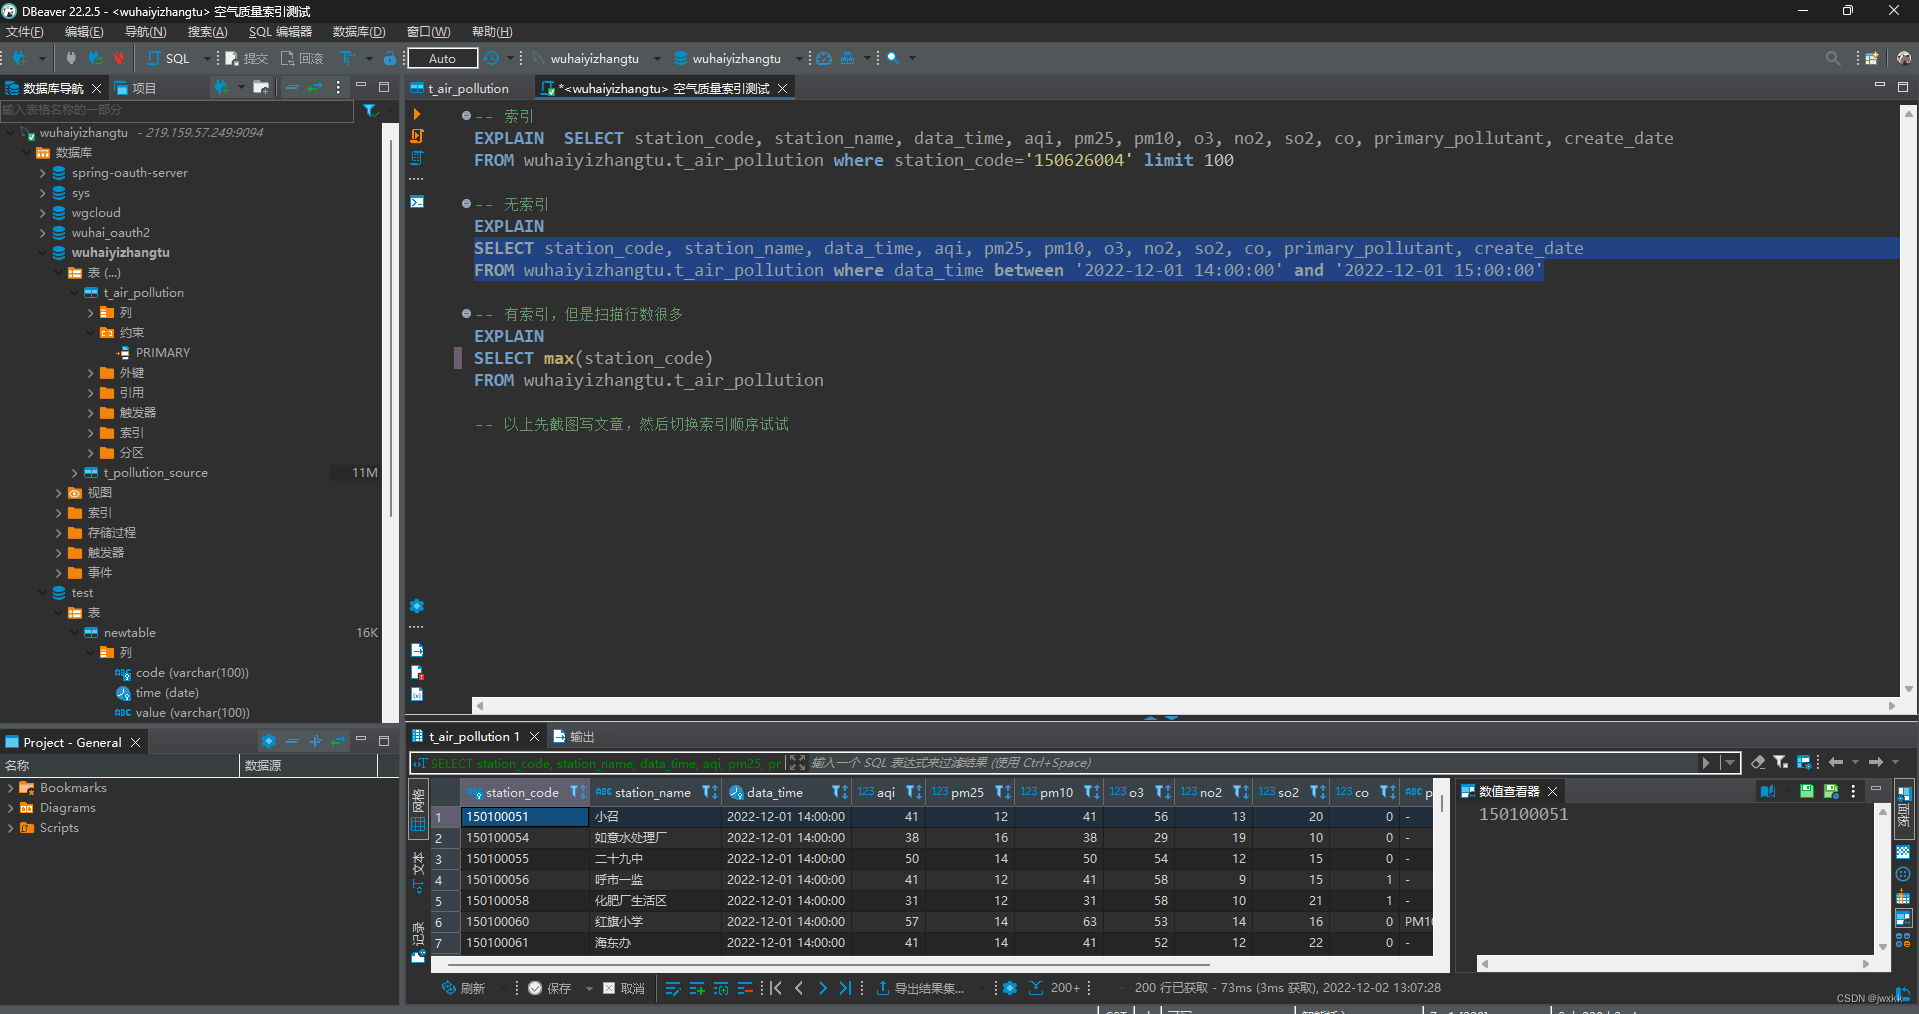Click the filter history dropdown arrow
This screenshot has height=1014, width=1919.
(1729, 763)
